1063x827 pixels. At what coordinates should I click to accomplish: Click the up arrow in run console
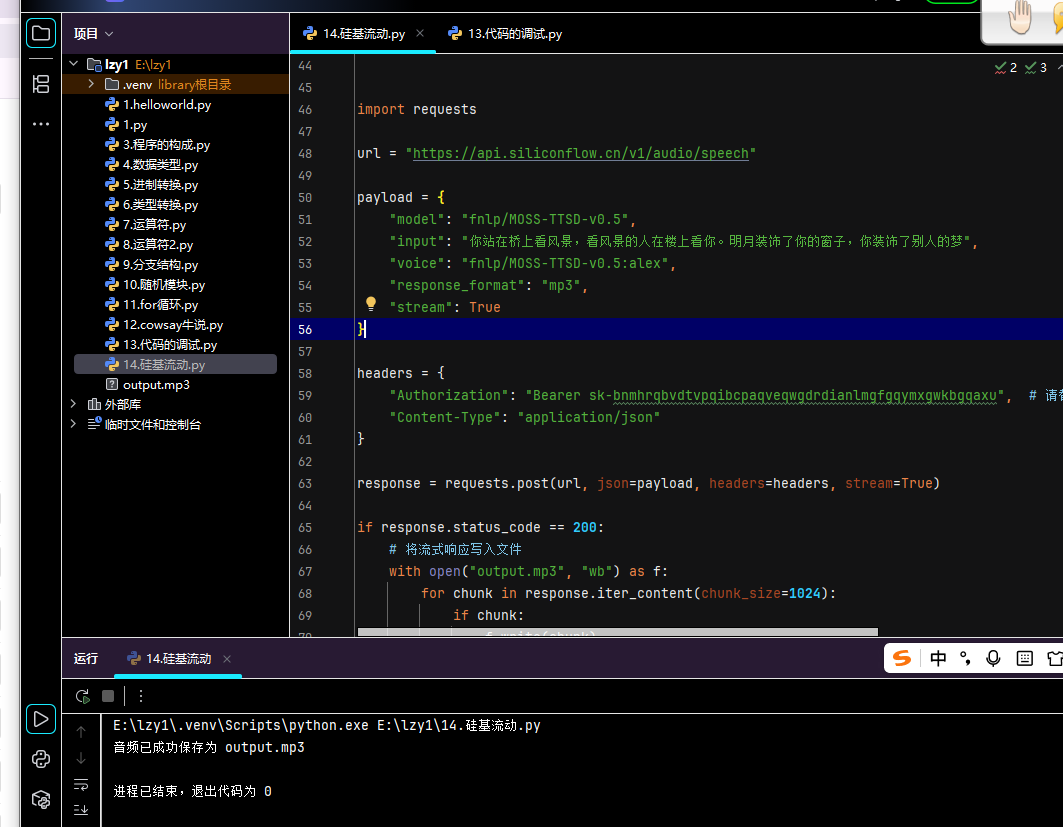81,732
